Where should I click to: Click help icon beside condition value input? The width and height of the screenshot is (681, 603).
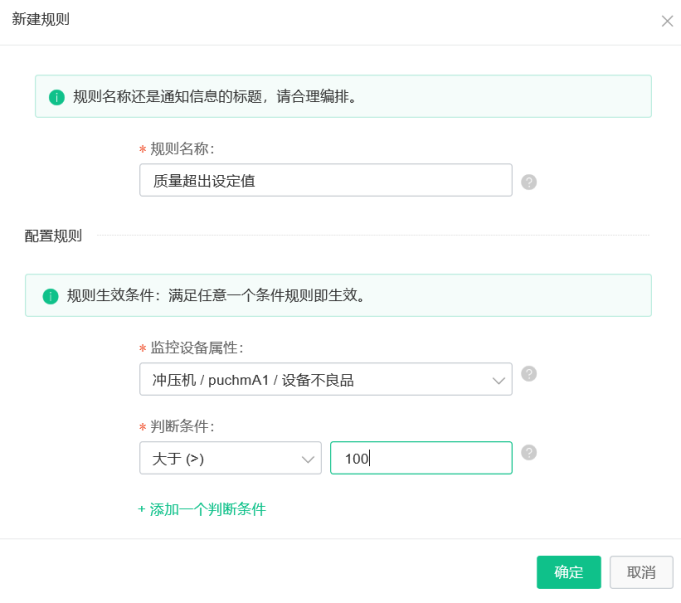529,453
